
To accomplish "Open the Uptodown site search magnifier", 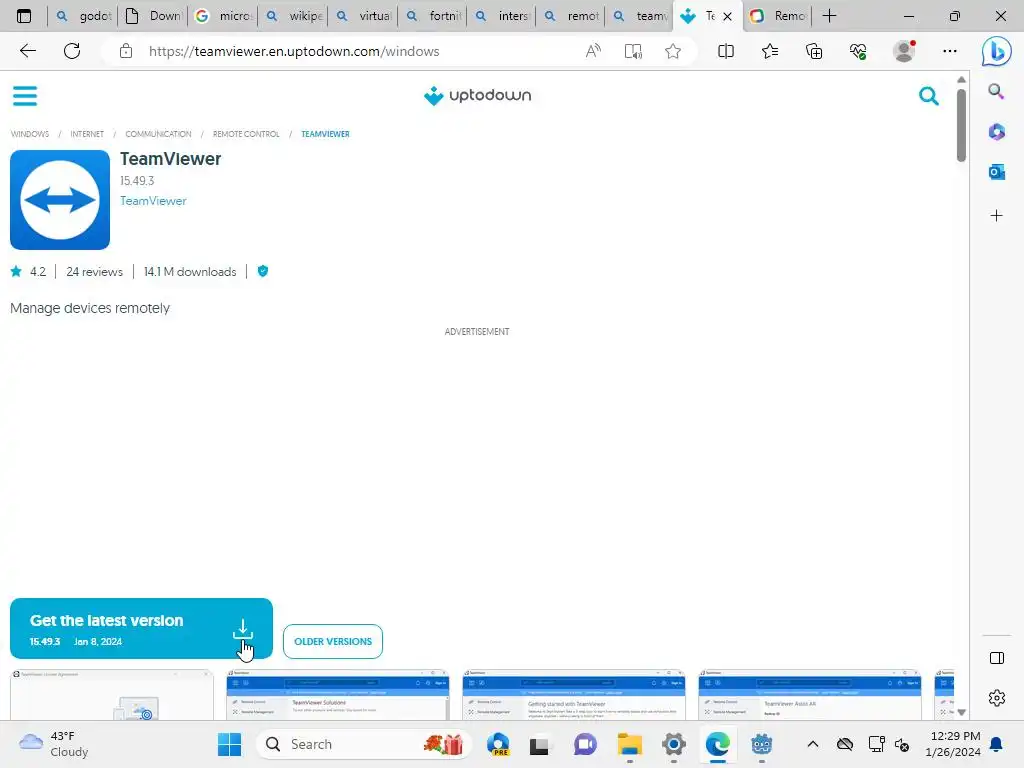I will coord(928,96).
